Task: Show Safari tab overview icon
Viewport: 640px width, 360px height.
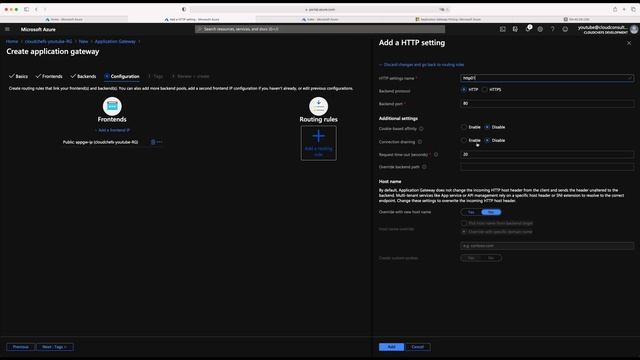Action: click(633, 9)
